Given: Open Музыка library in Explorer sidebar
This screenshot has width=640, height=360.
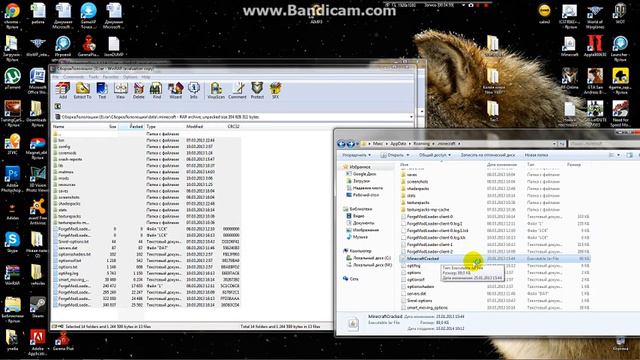Looking at the screenshot, I should coord(360,237).
